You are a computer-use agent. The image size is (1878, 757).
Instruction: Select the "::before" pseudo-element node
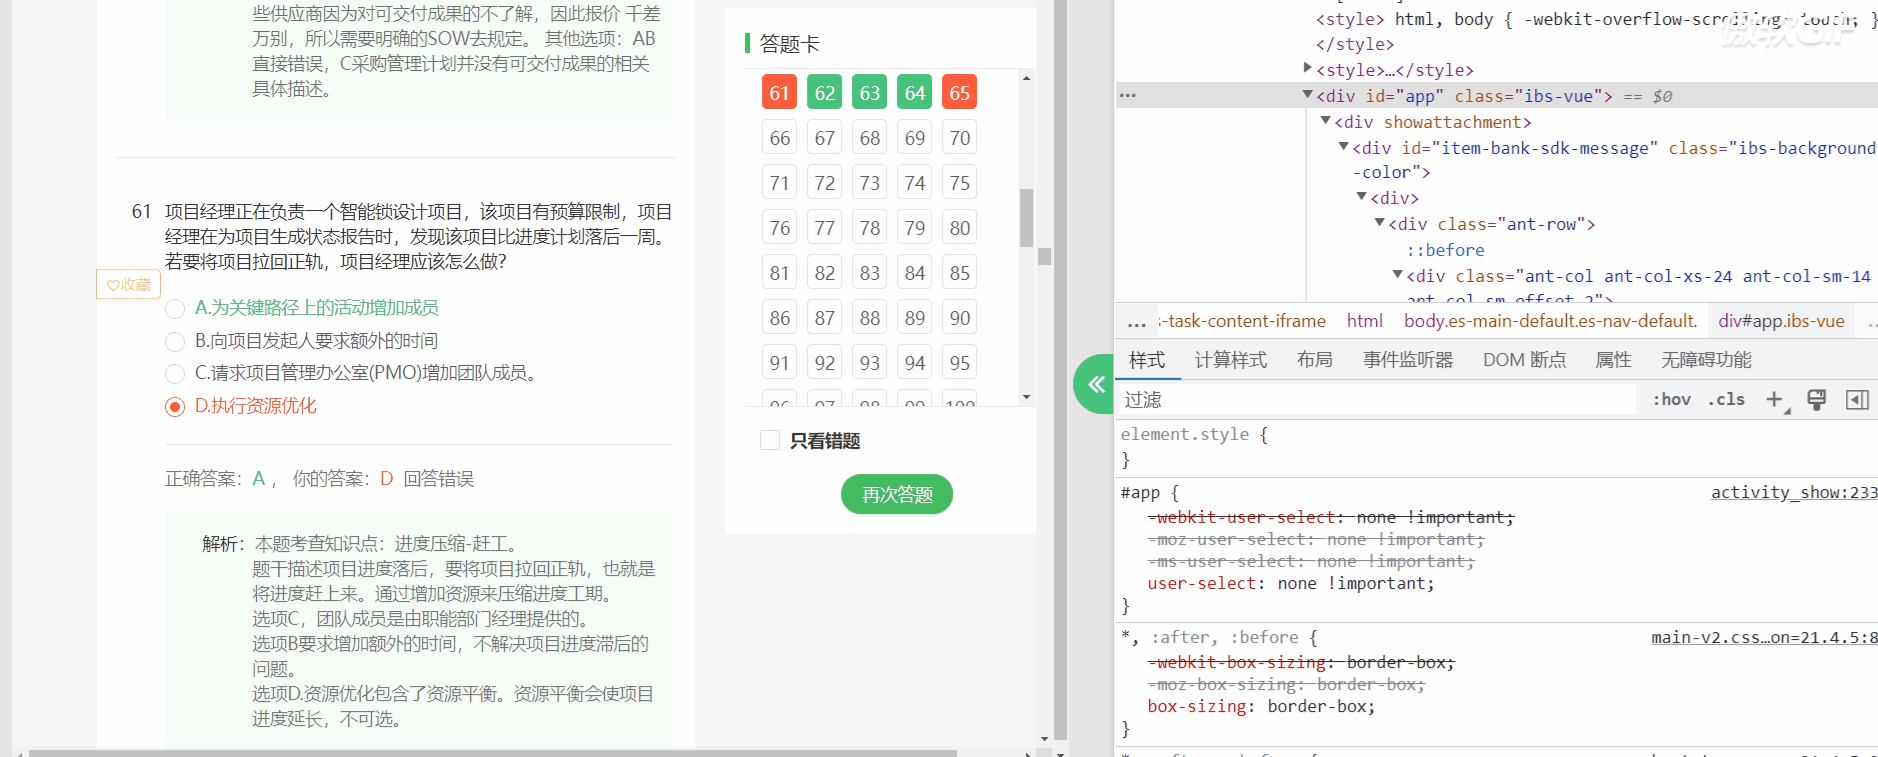(x=1445, y=250)
